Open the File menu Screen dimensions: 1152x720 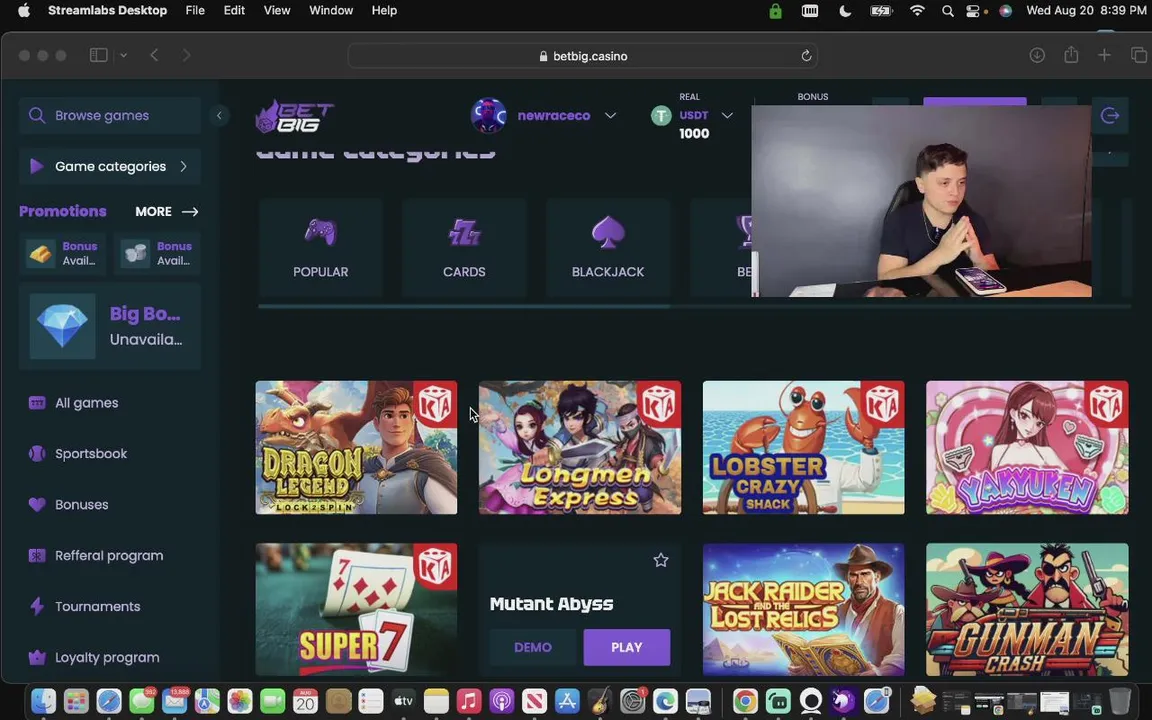click(195, 10)
